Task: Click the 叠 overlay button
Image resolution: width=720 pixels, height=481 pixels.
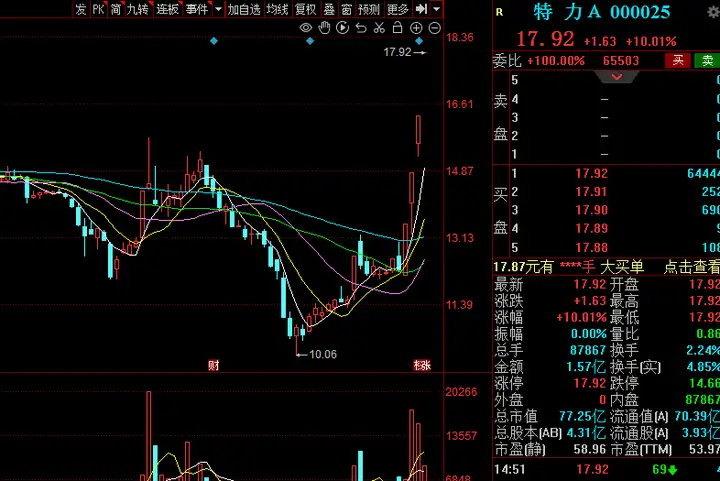Action: click(x=329, y=9)
